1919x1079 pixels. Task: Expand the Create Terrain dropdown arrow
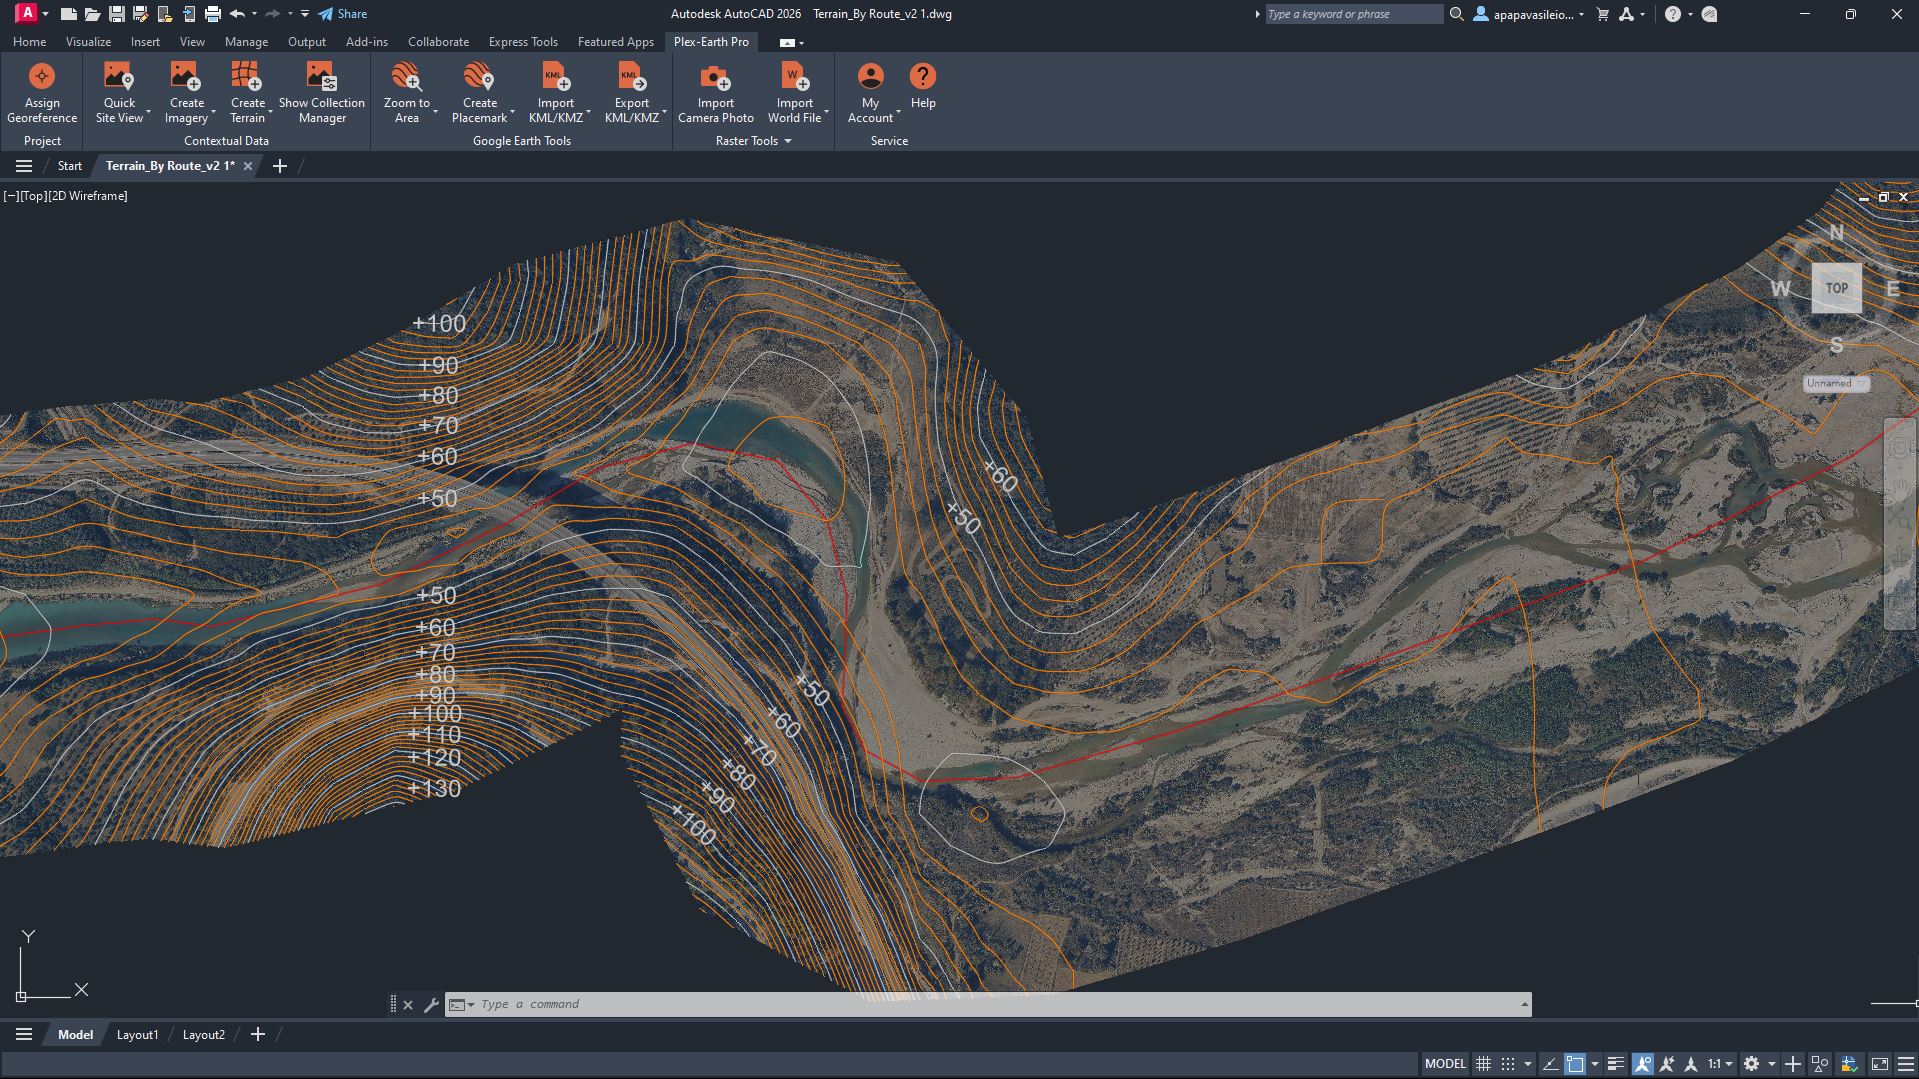pyautogui.click(x=270, y=112)
